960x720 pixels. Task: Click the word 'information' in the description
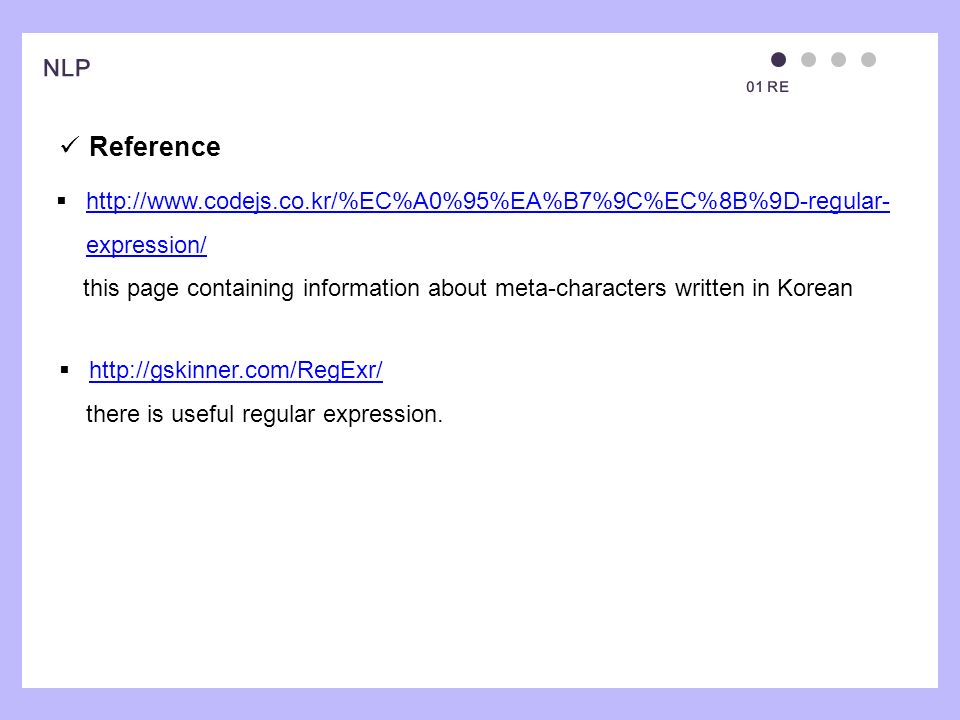(361, 288)
